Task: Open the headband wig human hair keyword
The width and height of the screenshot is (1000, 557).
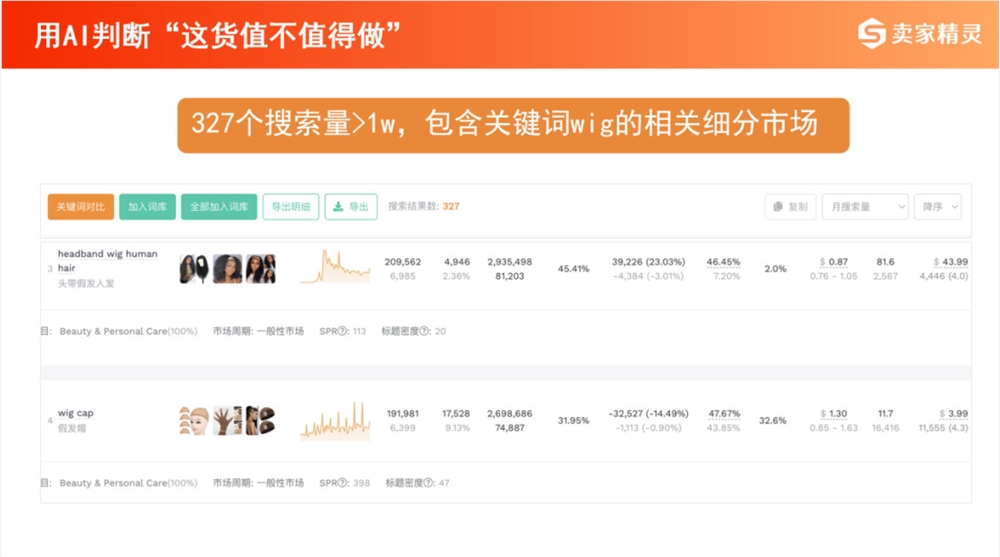Action: (107, 261)
